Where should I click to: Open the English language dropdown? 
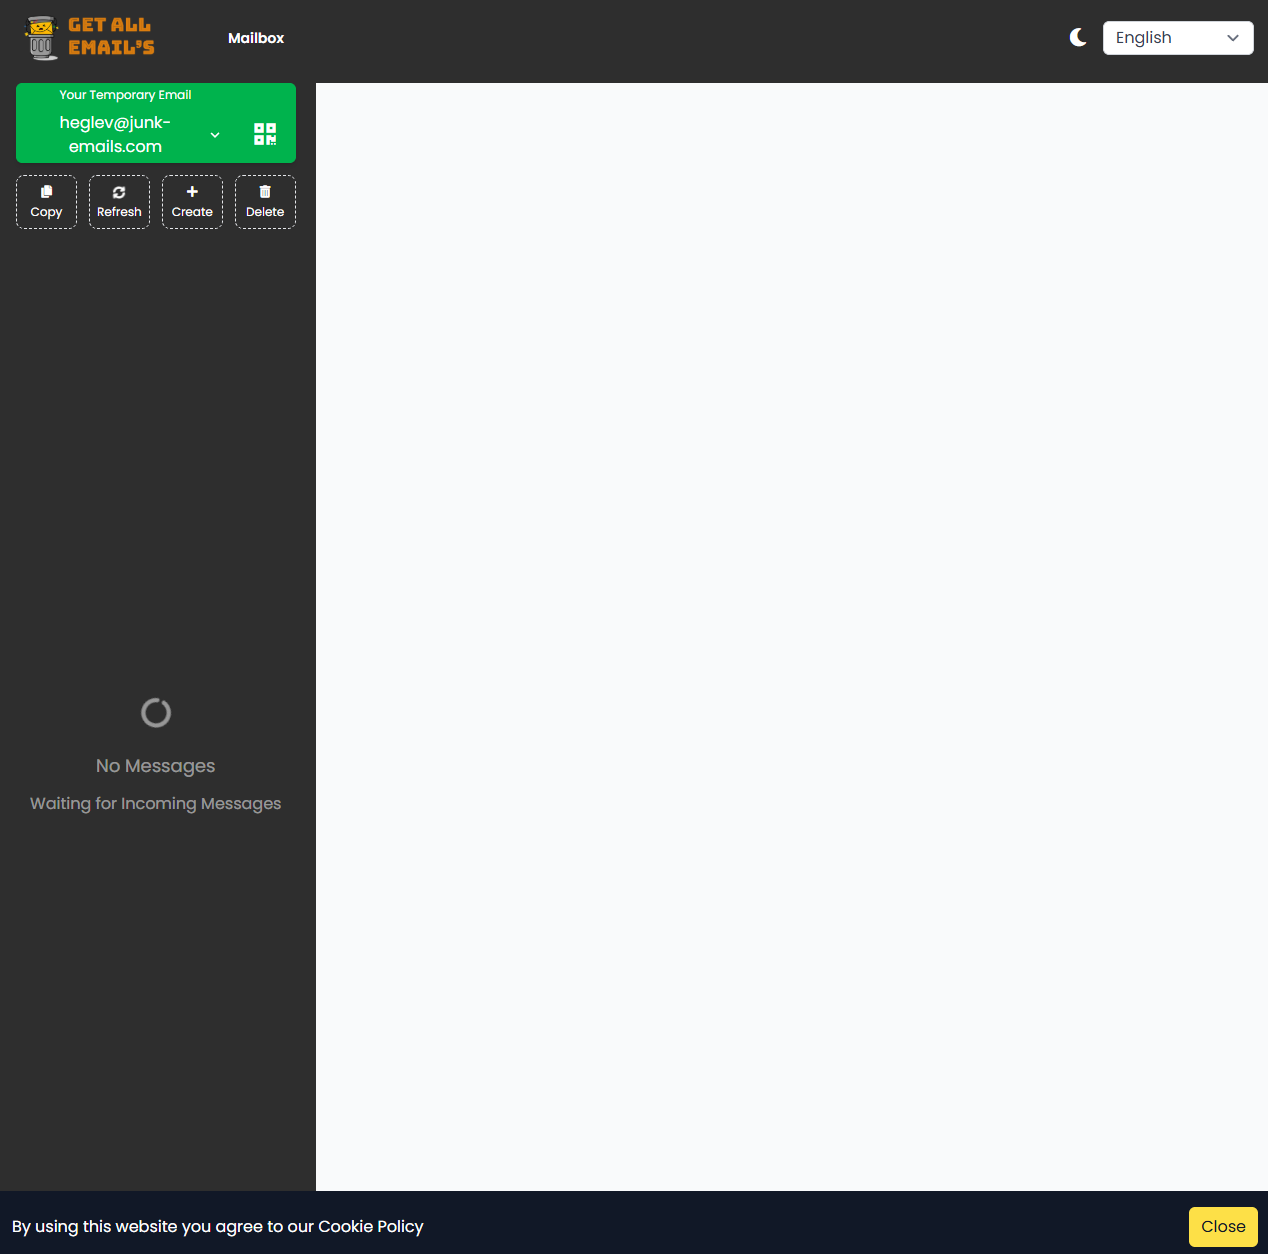point(1178,38)
